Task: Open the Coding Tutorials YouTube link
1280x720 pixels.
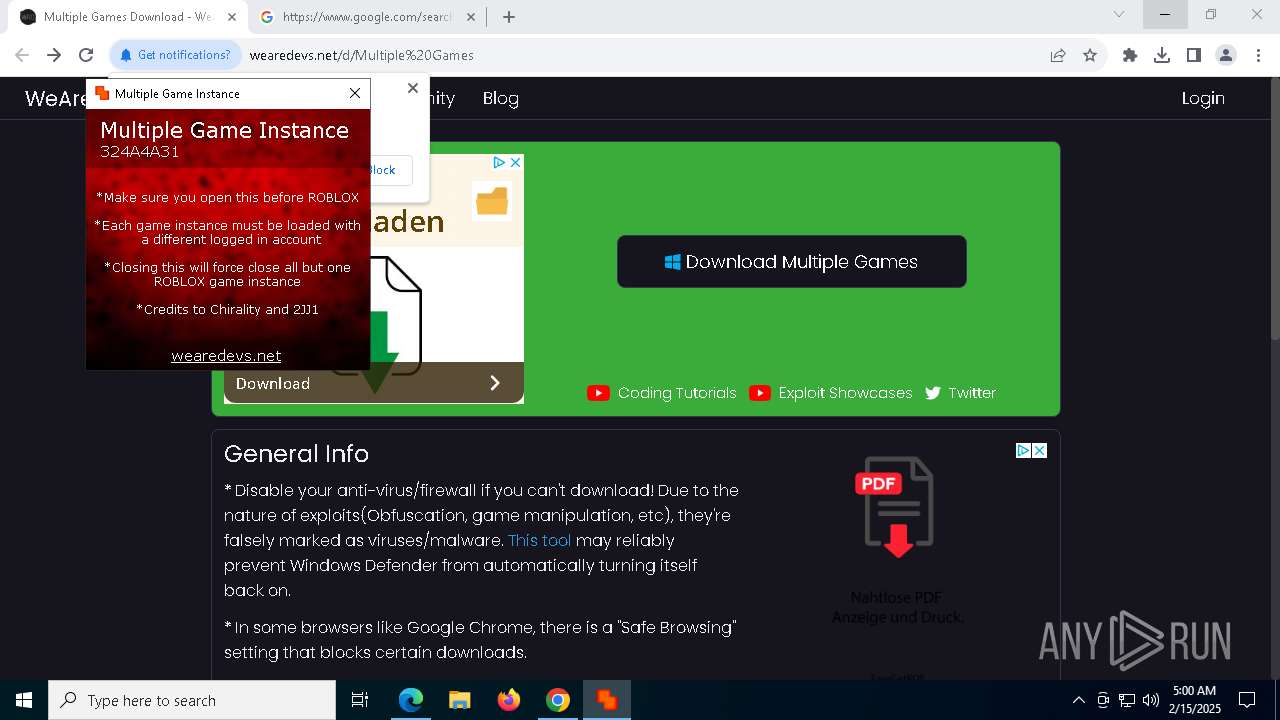Action: [x=662, y=393]
